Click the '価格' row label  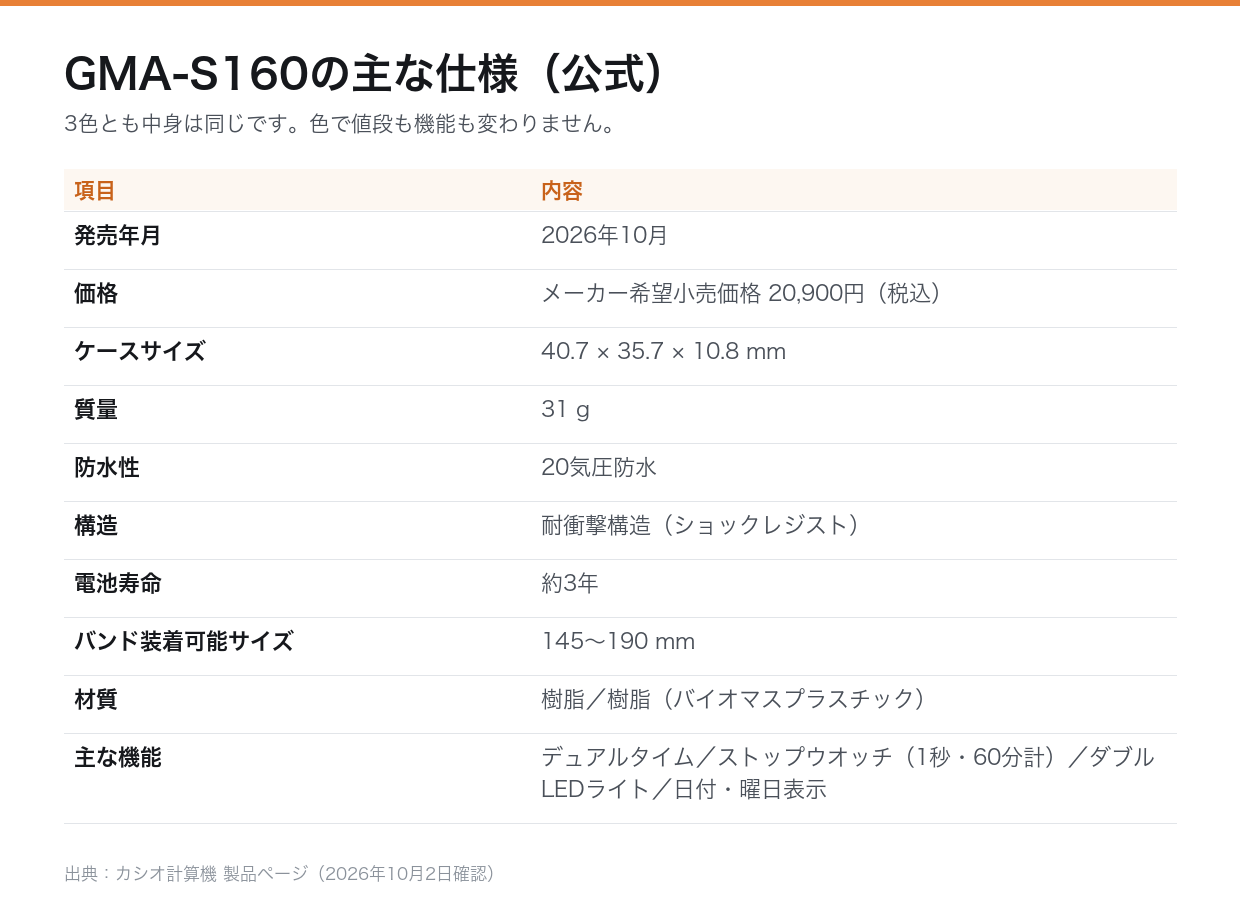(x=96, y=294)
